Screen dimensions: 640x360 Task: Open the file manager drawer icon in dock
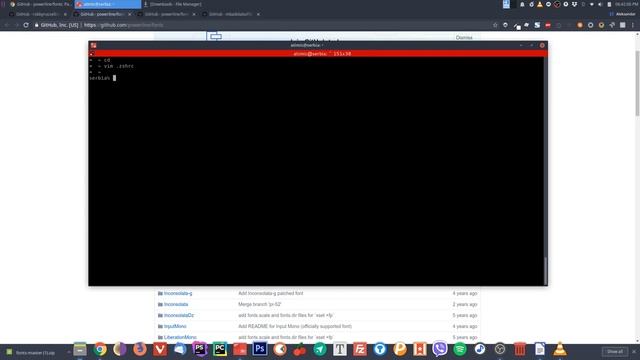pyautogui.click(x=80, y=349)
